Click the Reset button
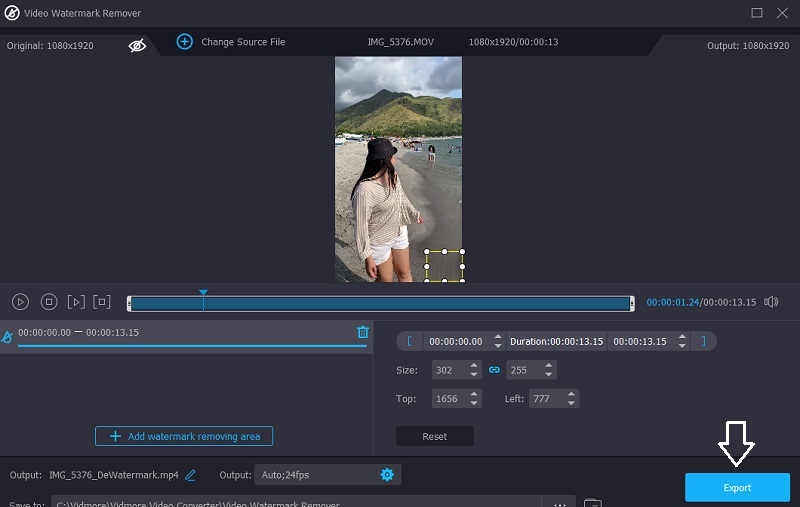Screen dimensions: 800x507 [x=435, y=436]
